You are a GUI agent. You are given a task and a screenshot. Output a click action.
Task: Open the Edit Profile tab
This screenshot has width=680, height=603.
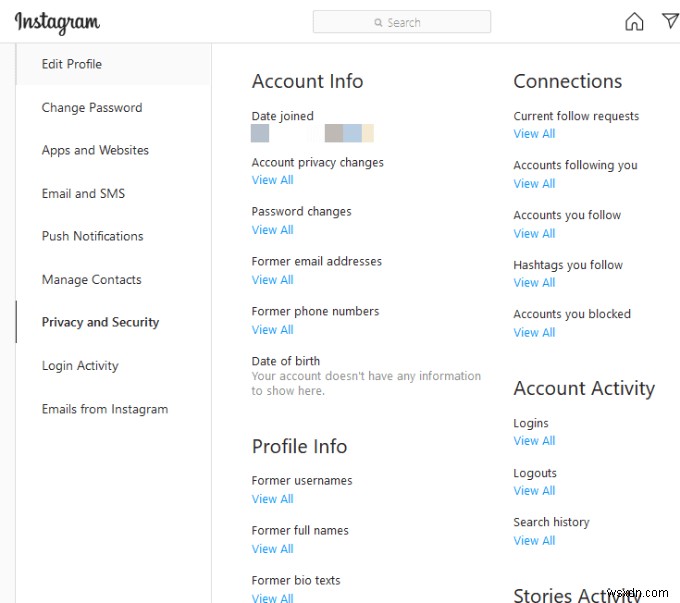point(72,64)
